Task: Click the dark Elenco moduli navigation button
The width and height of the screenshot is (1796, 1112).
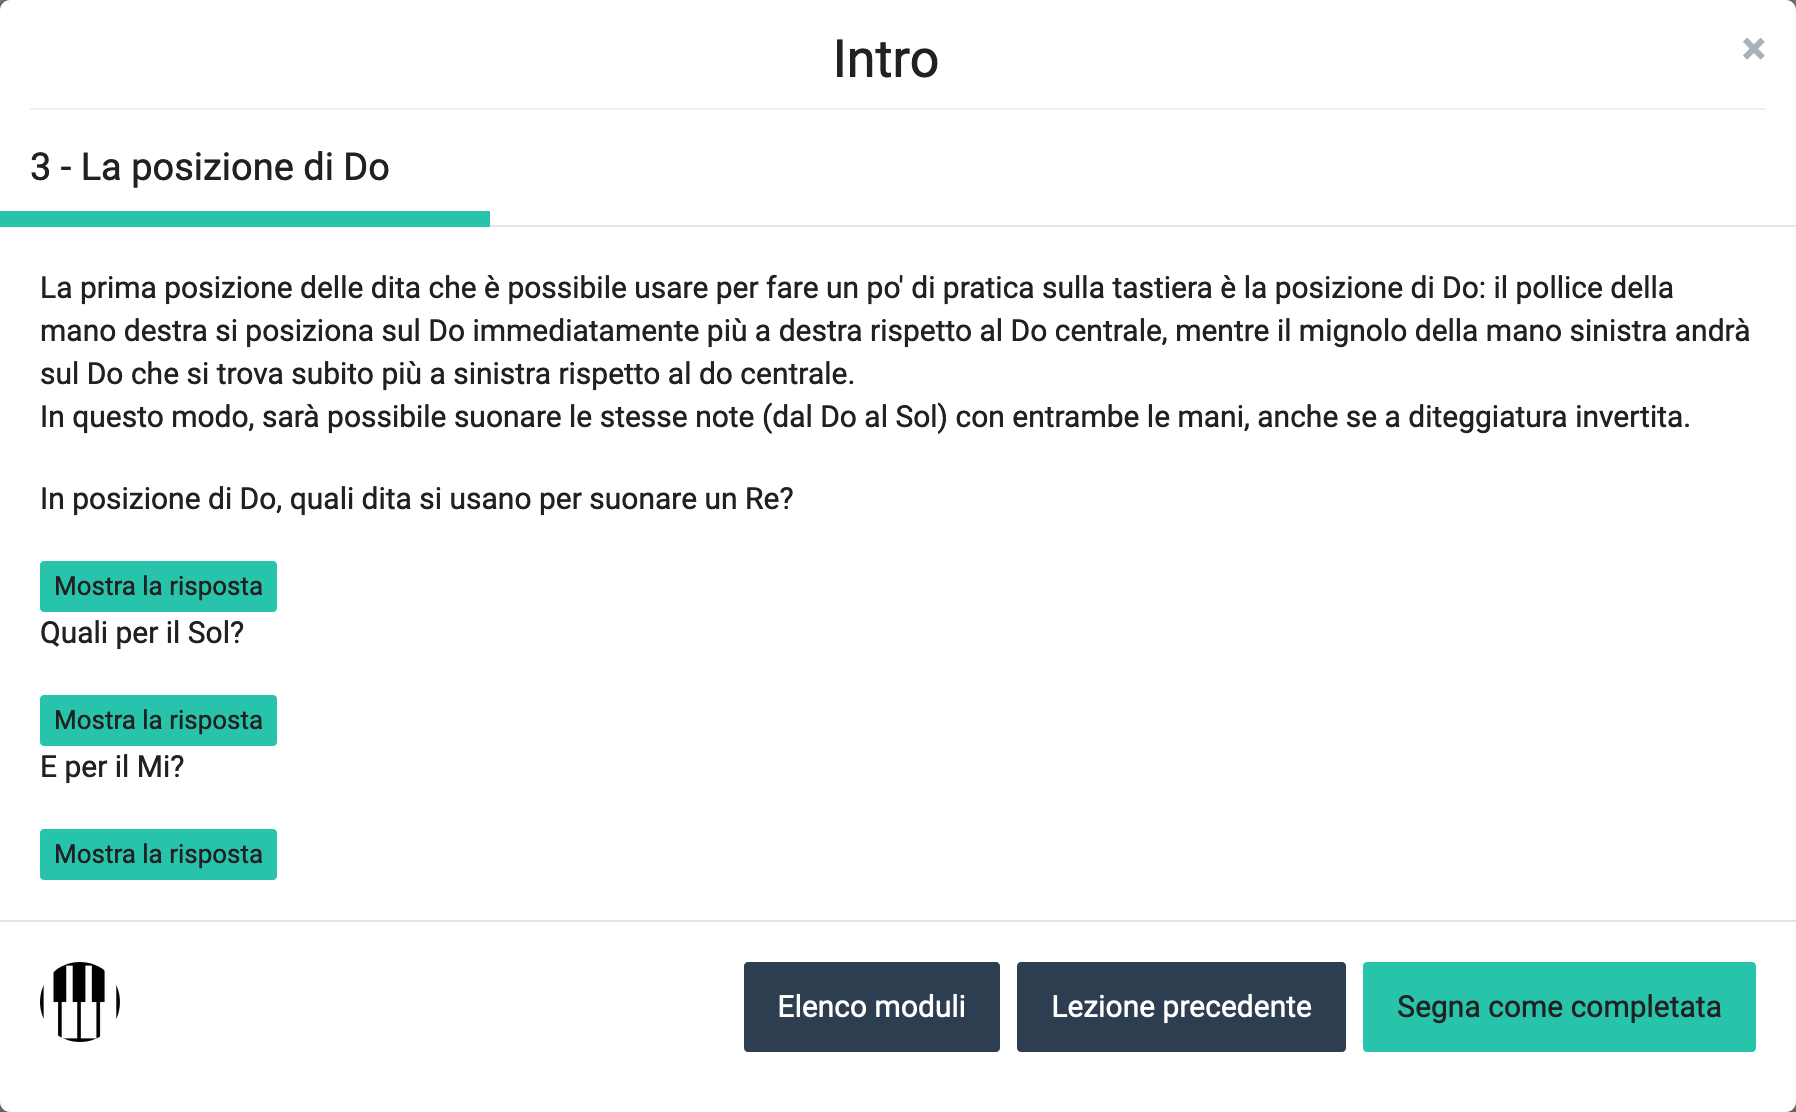Action: pos(871,1007)
